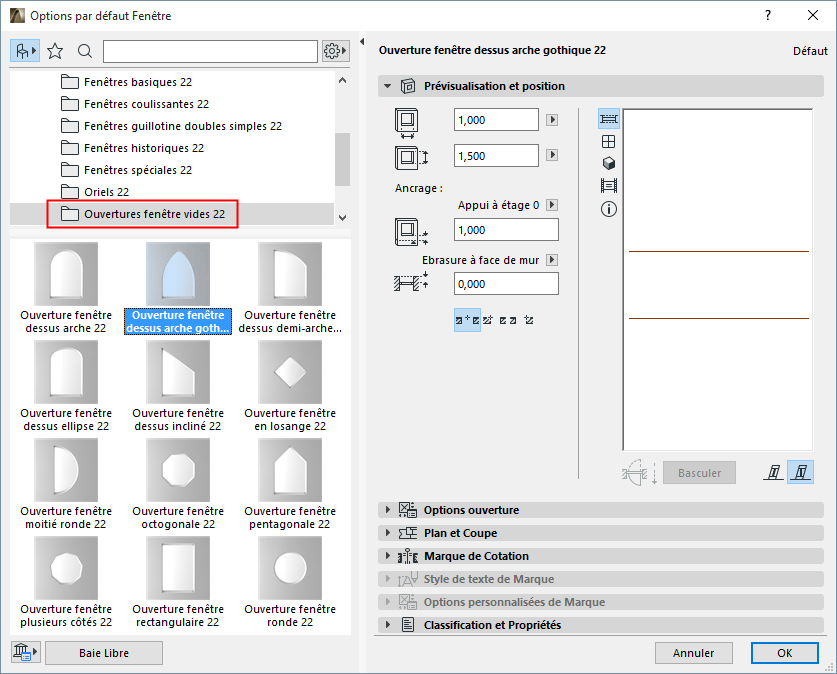Open the folder view library icon

25,51
